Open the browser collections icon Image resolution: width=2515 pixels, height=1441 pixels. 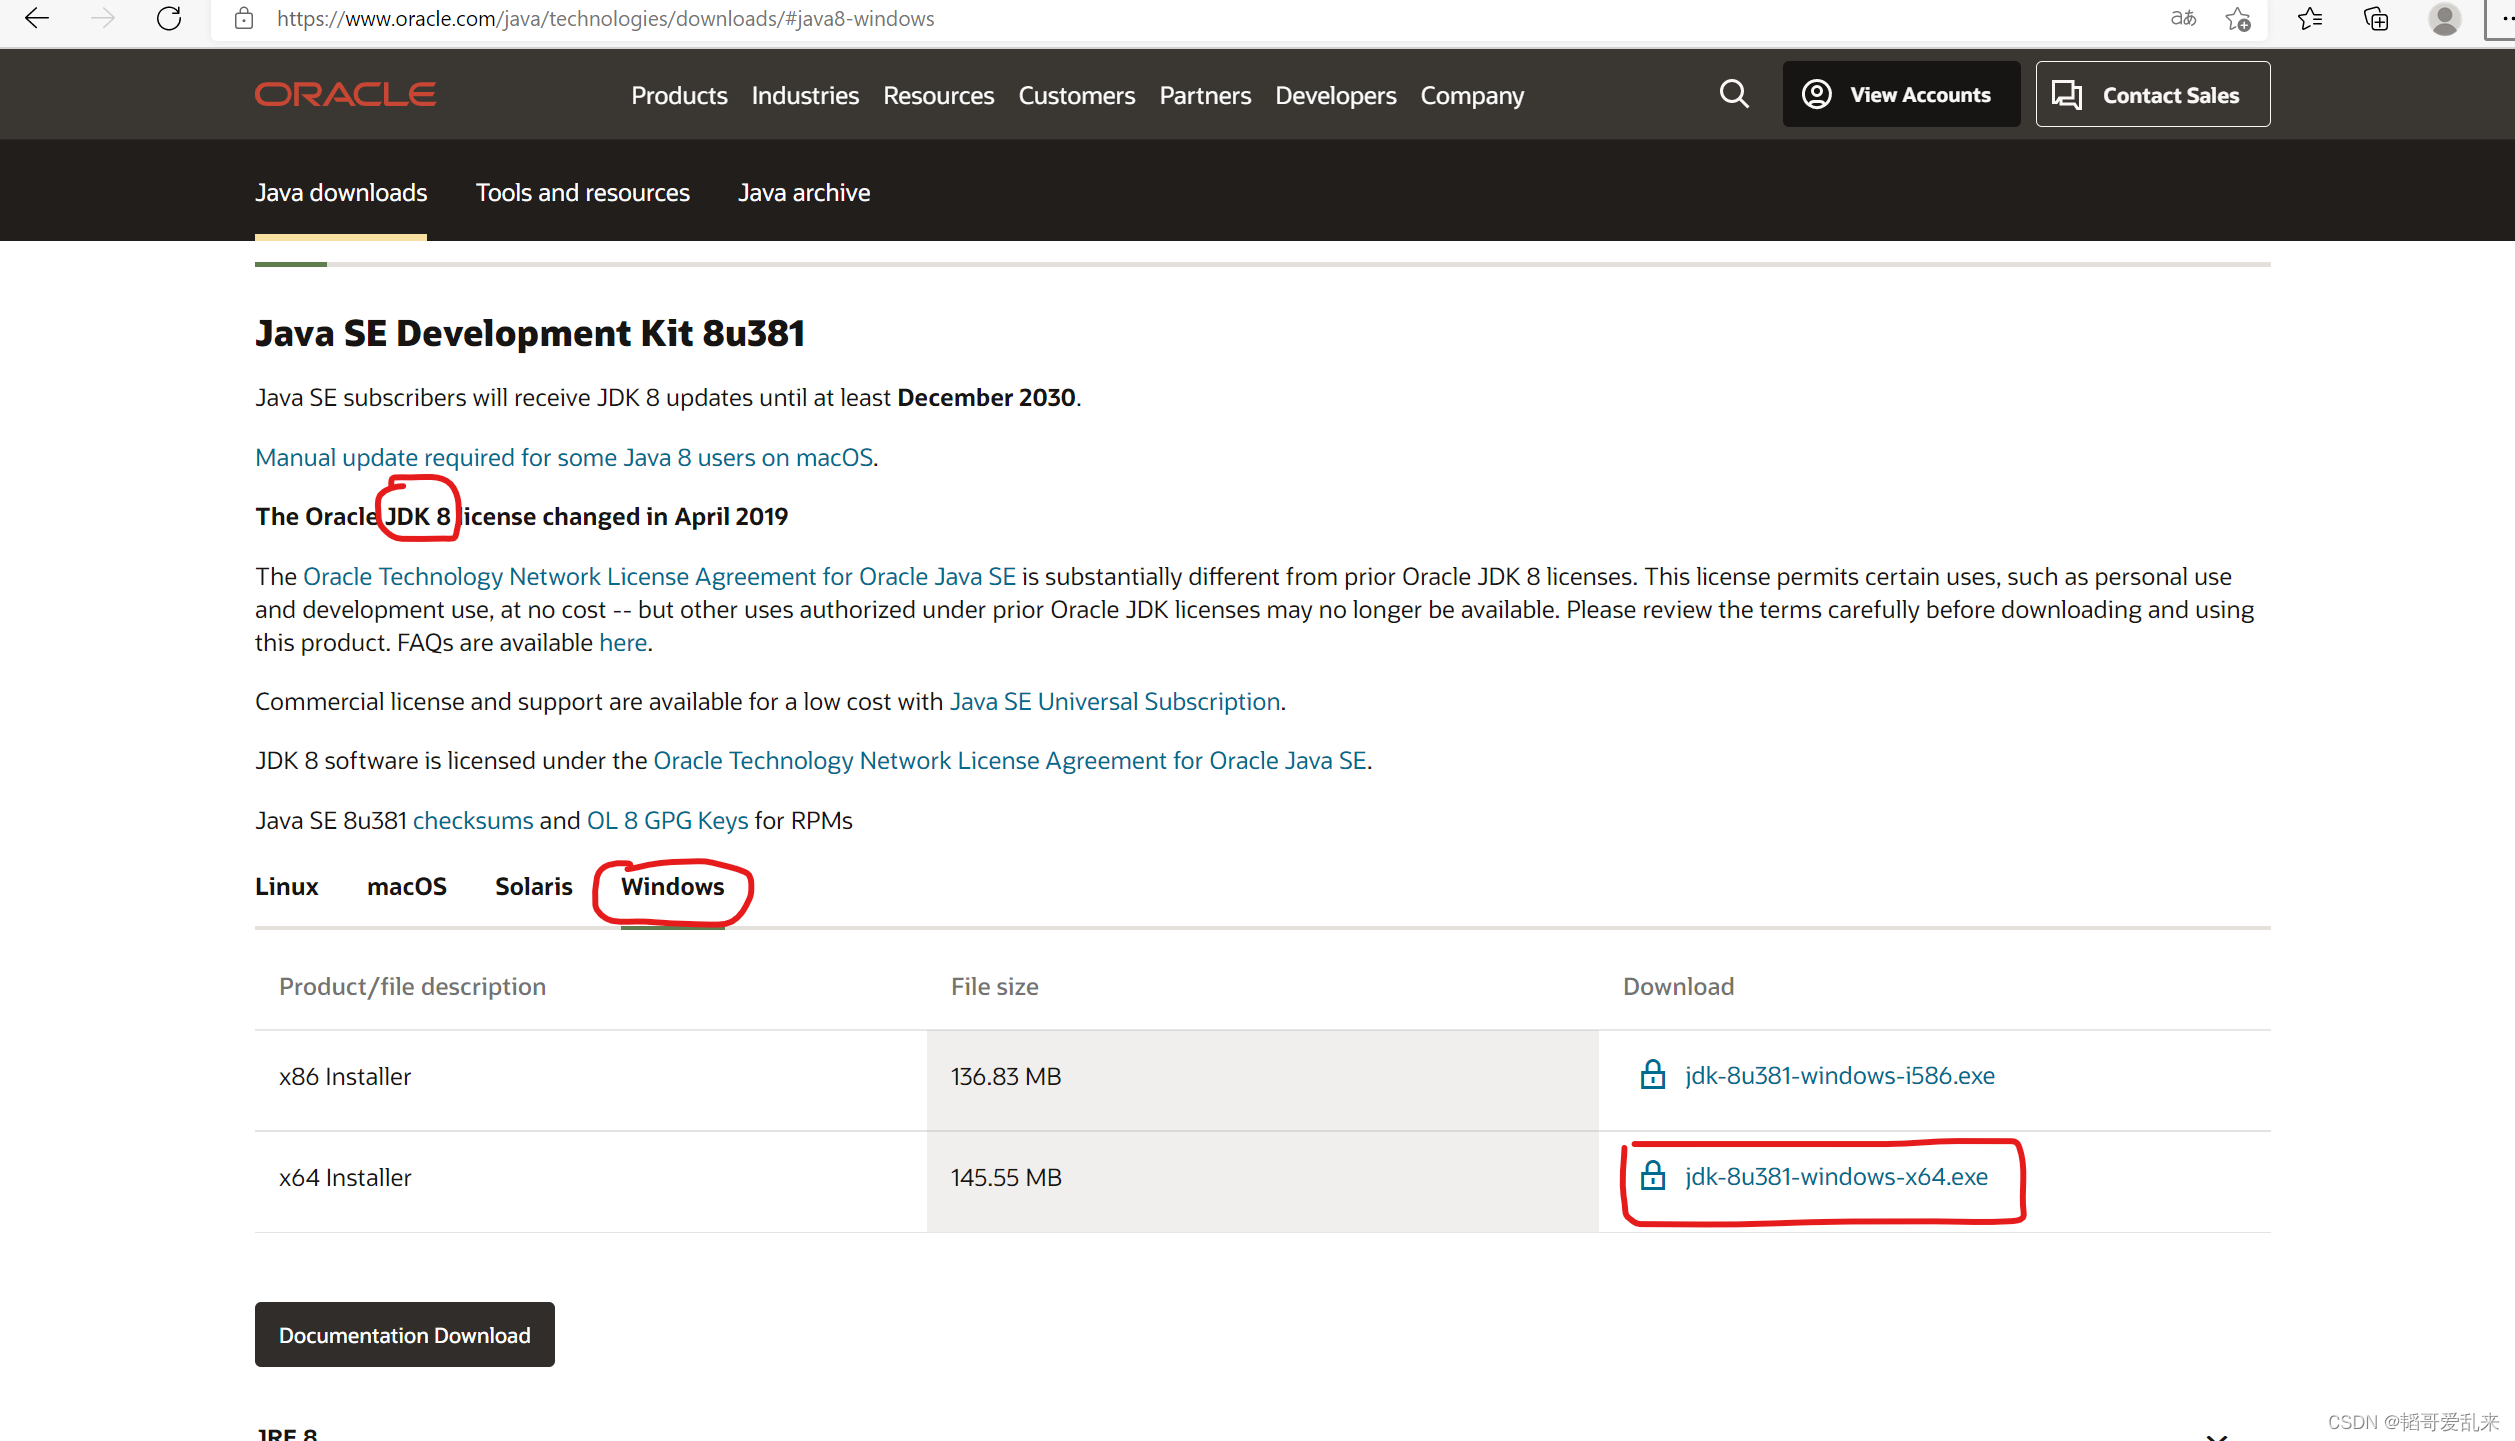[x=2376, y=18]
